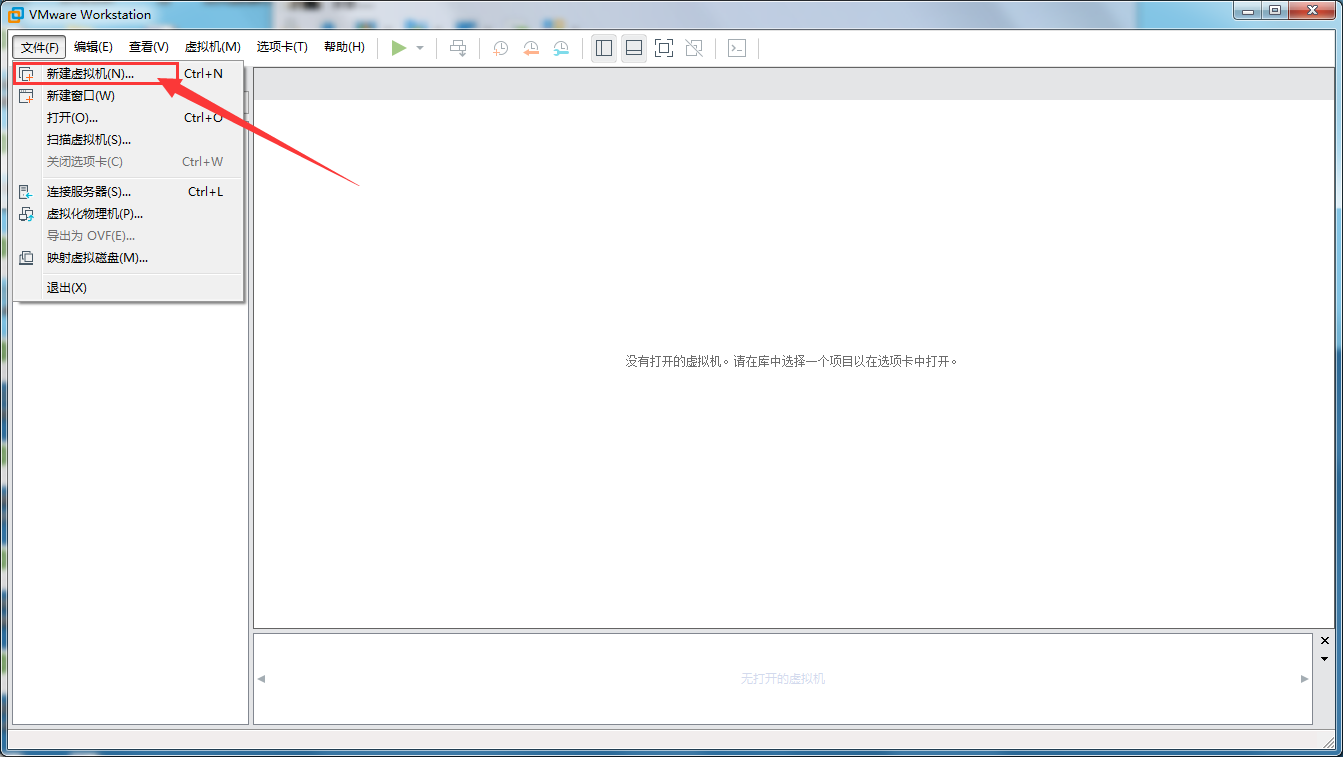Screen dimensions: 1343x757
Task: Click the VMware Workstation icon in the title bar
Action: (x=16, y=14)
